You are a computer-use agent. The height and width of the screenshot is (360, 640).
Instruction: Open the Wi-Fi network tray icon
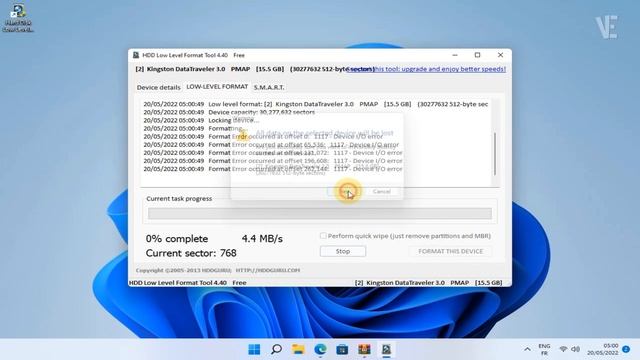[563, 349]
